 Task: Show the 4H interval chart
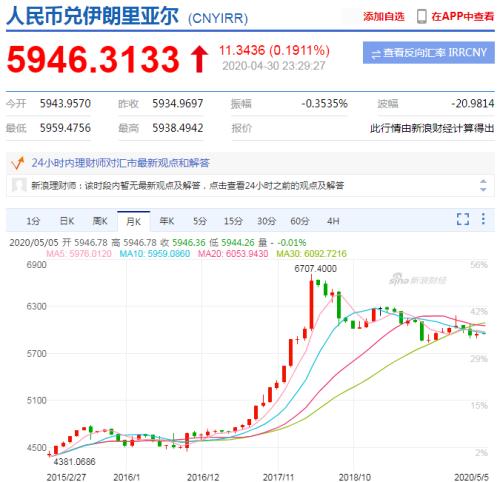point(333,221)
